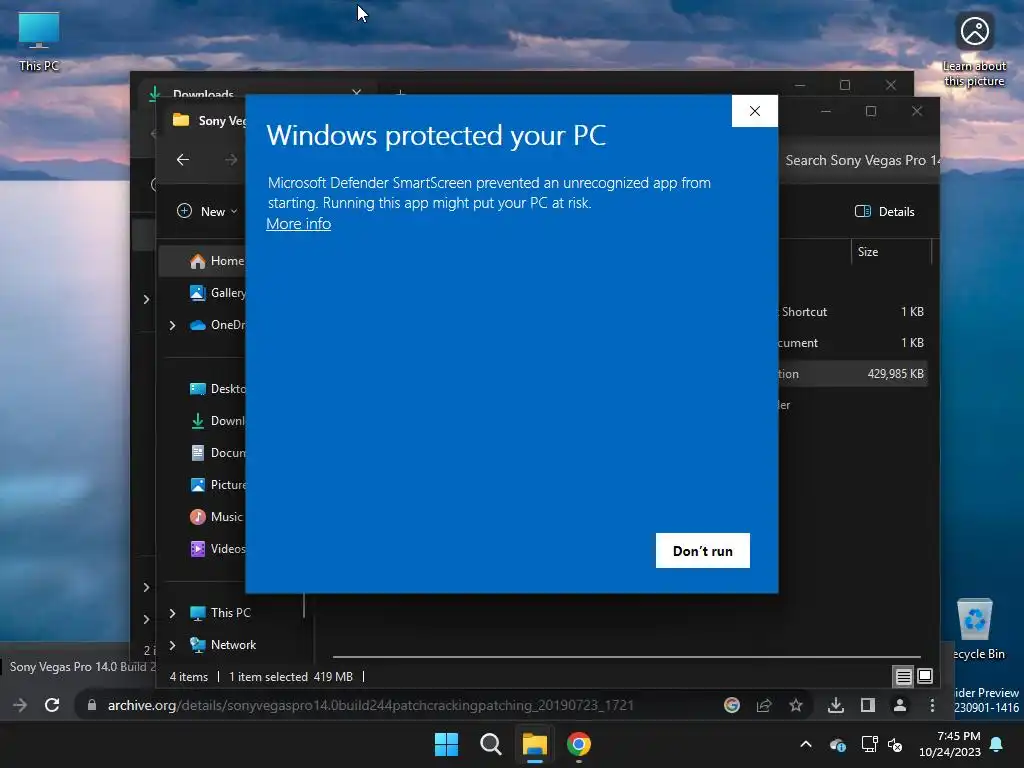This screenshot has height=768, width=1024.
Task: Expand the Network tree node
Action: point(172,645)
